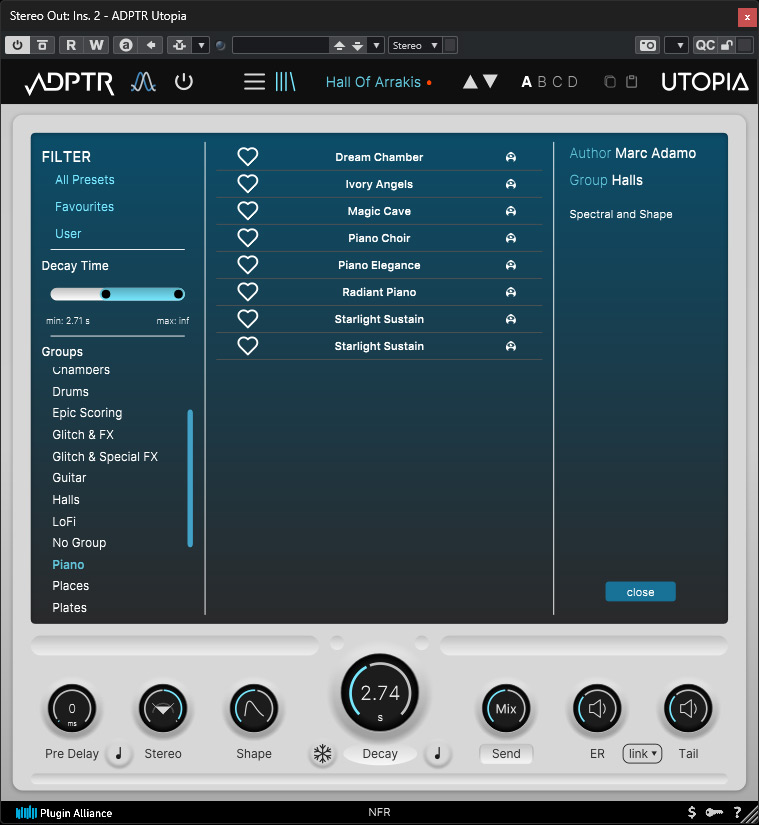Click the host snapshot camera icon
The image size is (759, 825).
(647, 45)
